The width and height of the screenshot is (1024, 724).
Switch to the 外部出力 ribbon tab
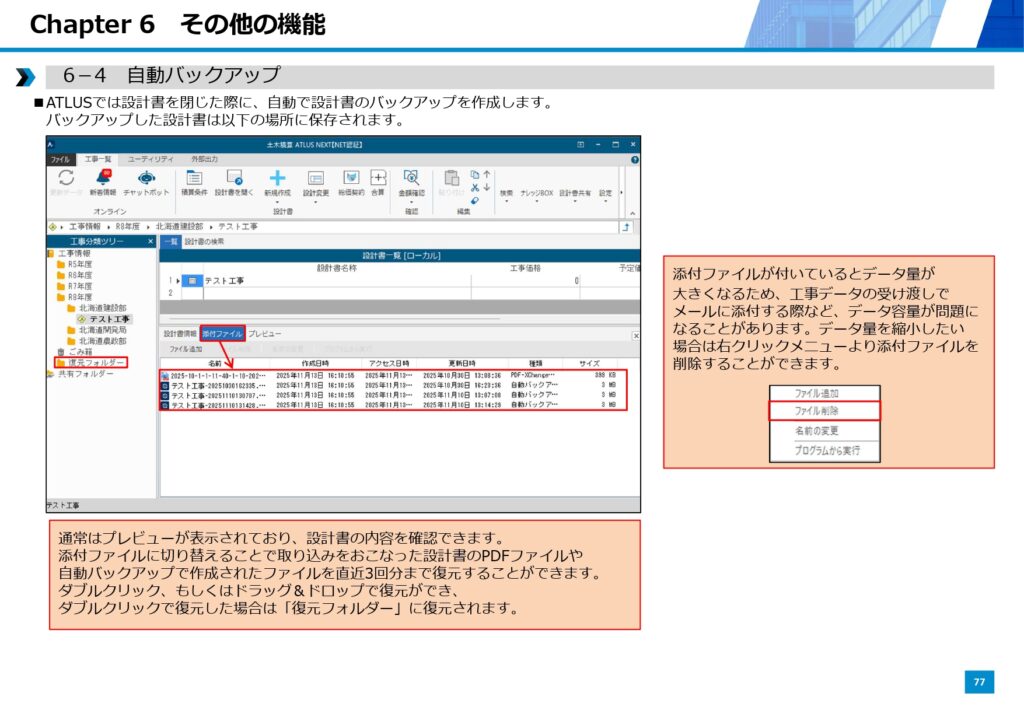[204, 159]
